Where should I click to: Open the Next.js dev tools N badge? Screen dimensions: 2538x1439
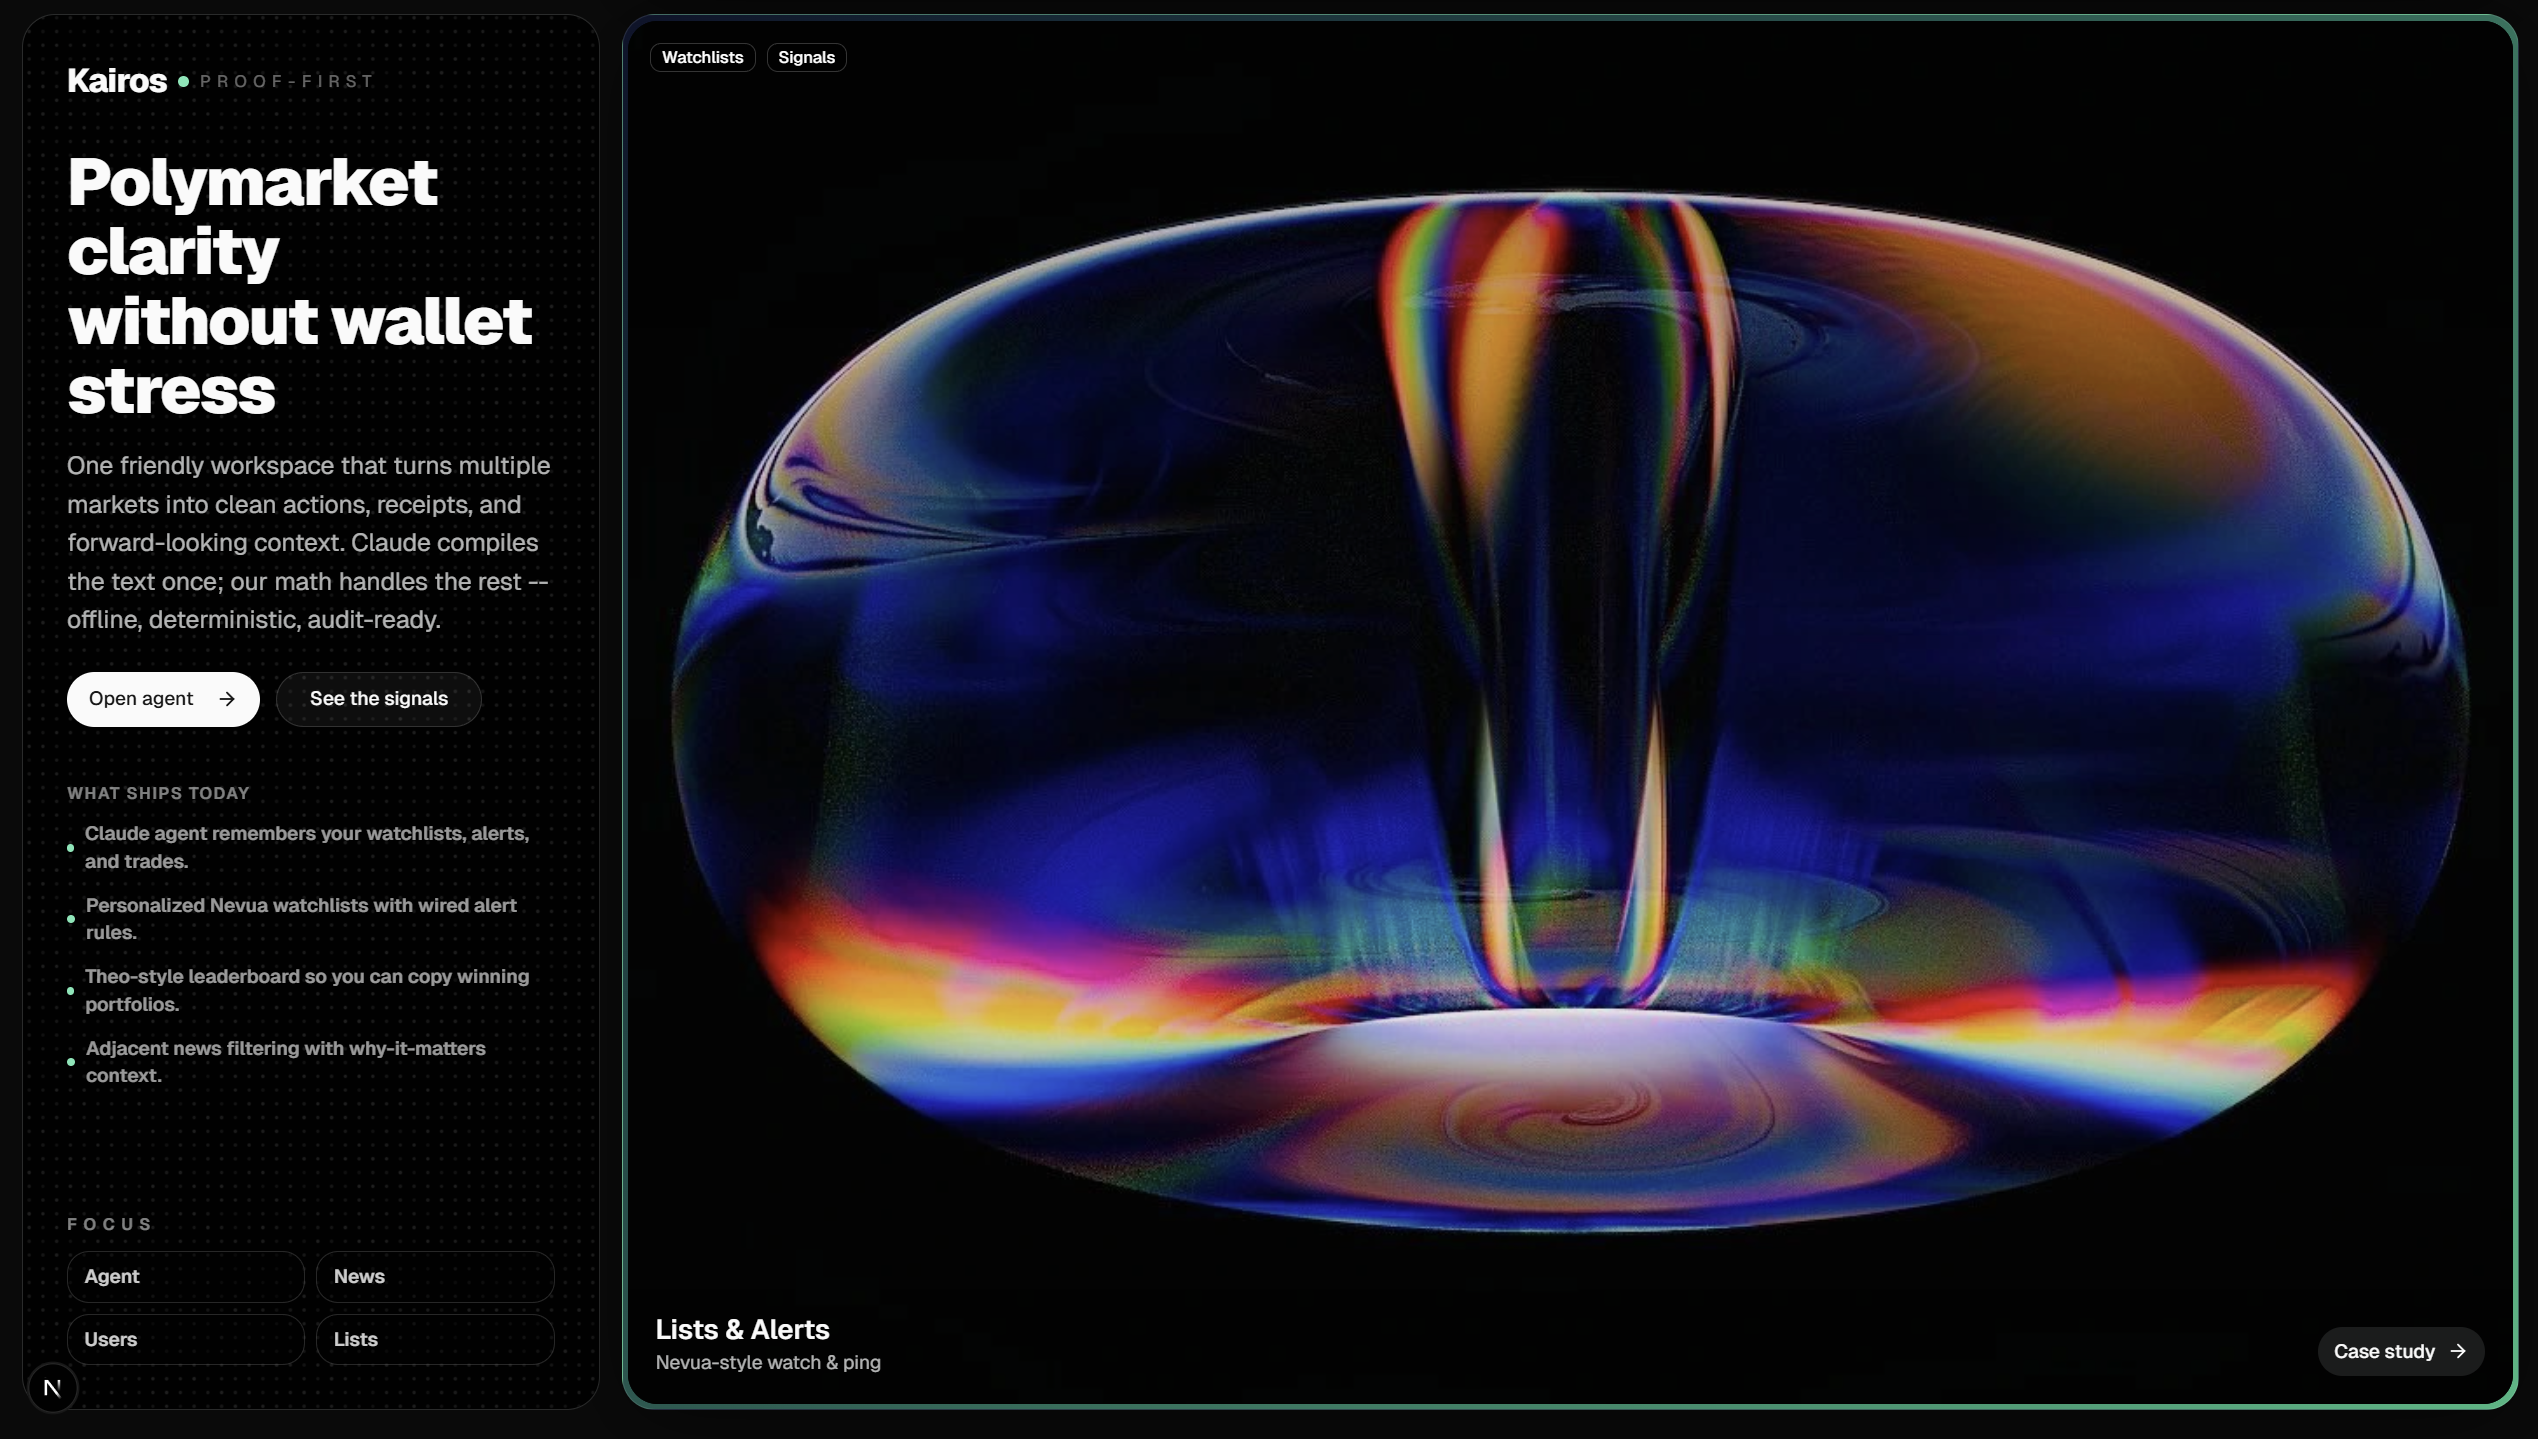click(x=53, y=1387)
